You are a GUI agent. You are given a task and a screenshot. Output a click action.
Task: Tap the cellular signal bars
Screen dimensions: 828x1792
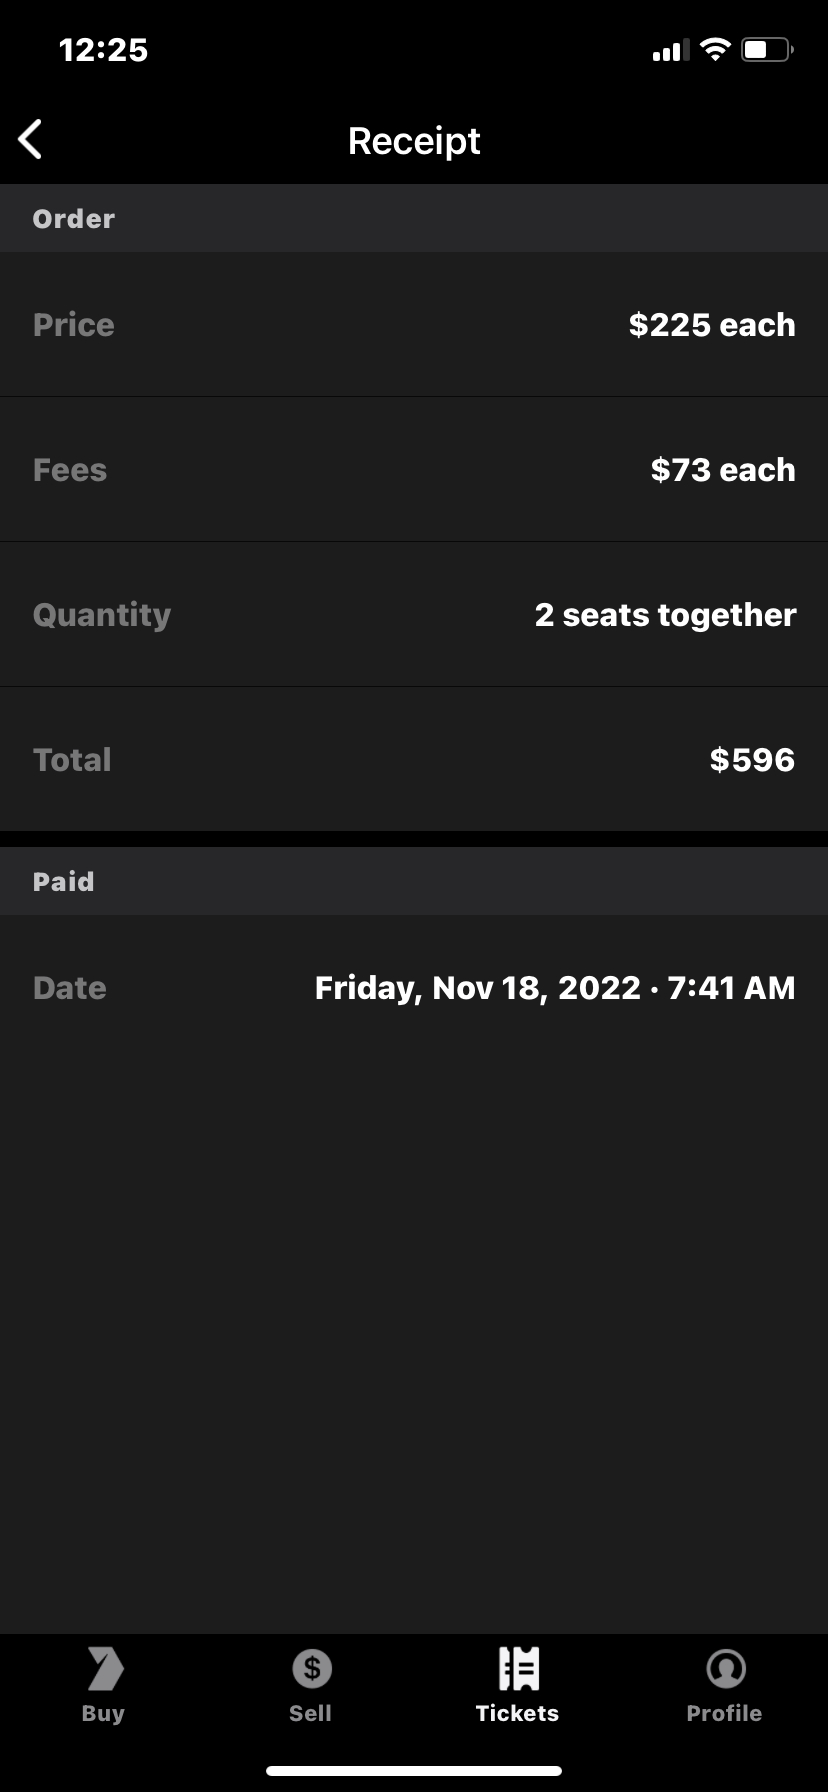click(670, 51)
